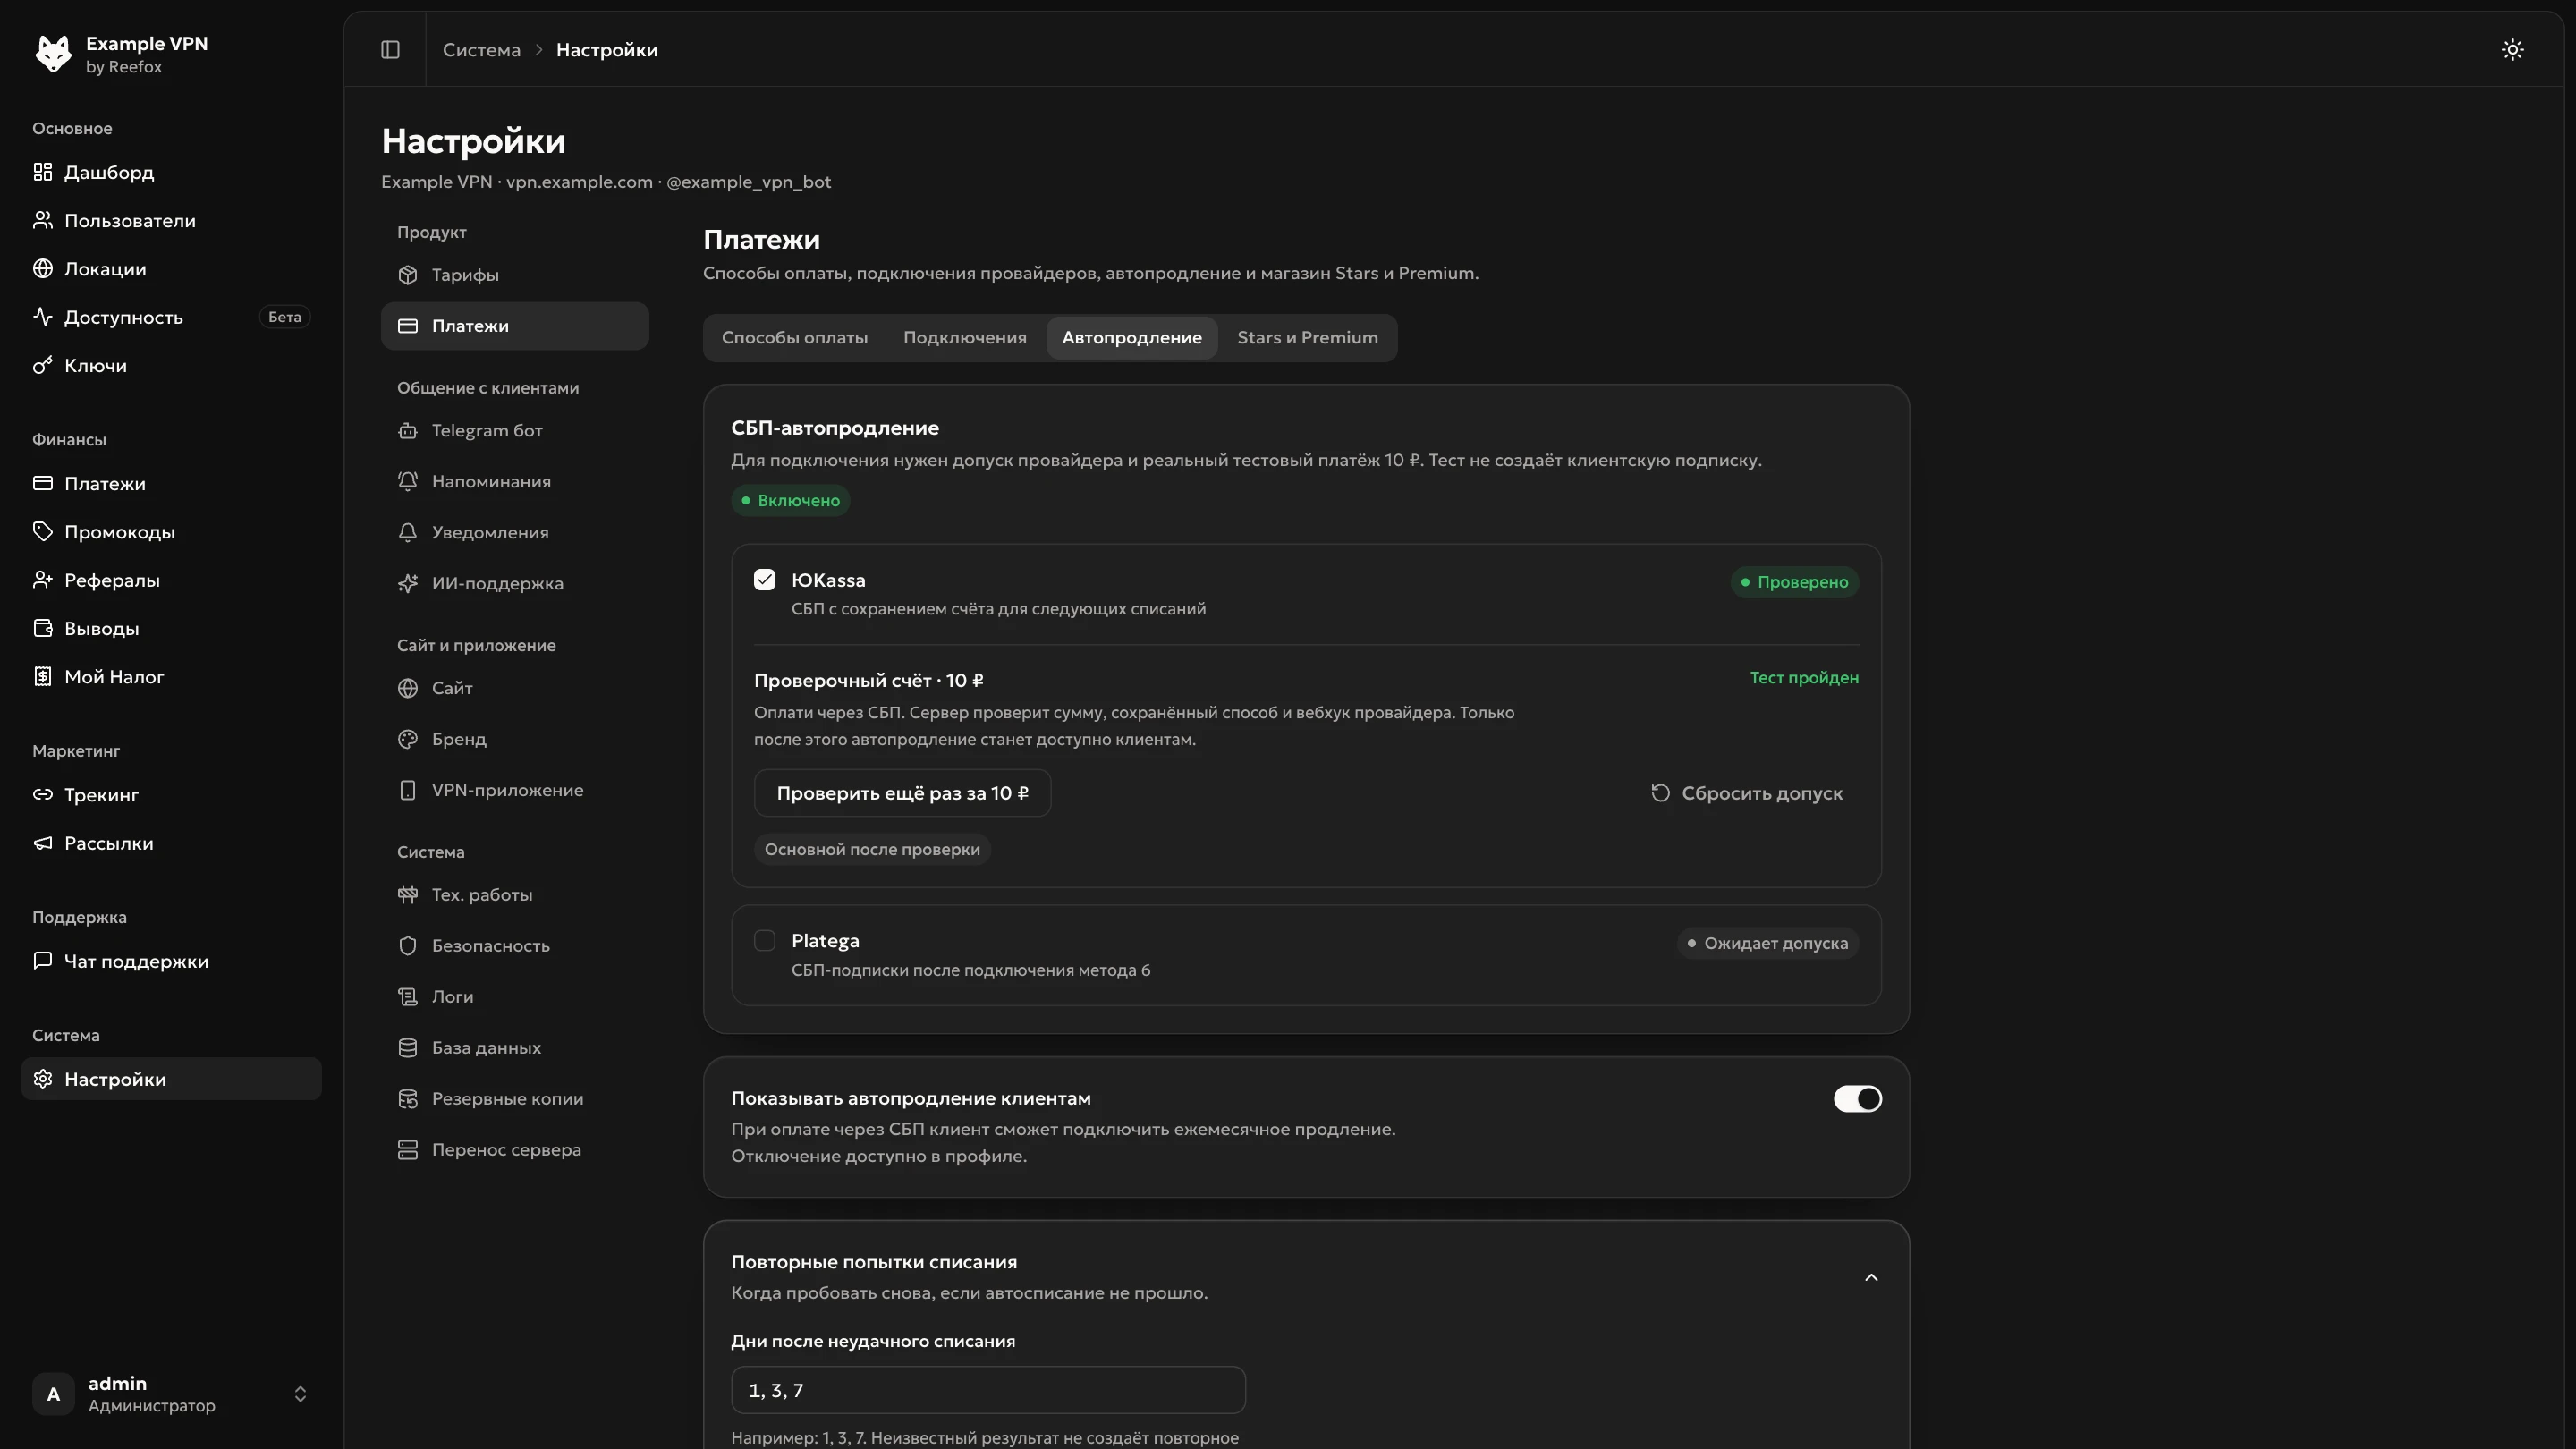2576x1449 pixels.
Task: Click the Ожидает допуска status badge
Action: [1767, 943]
